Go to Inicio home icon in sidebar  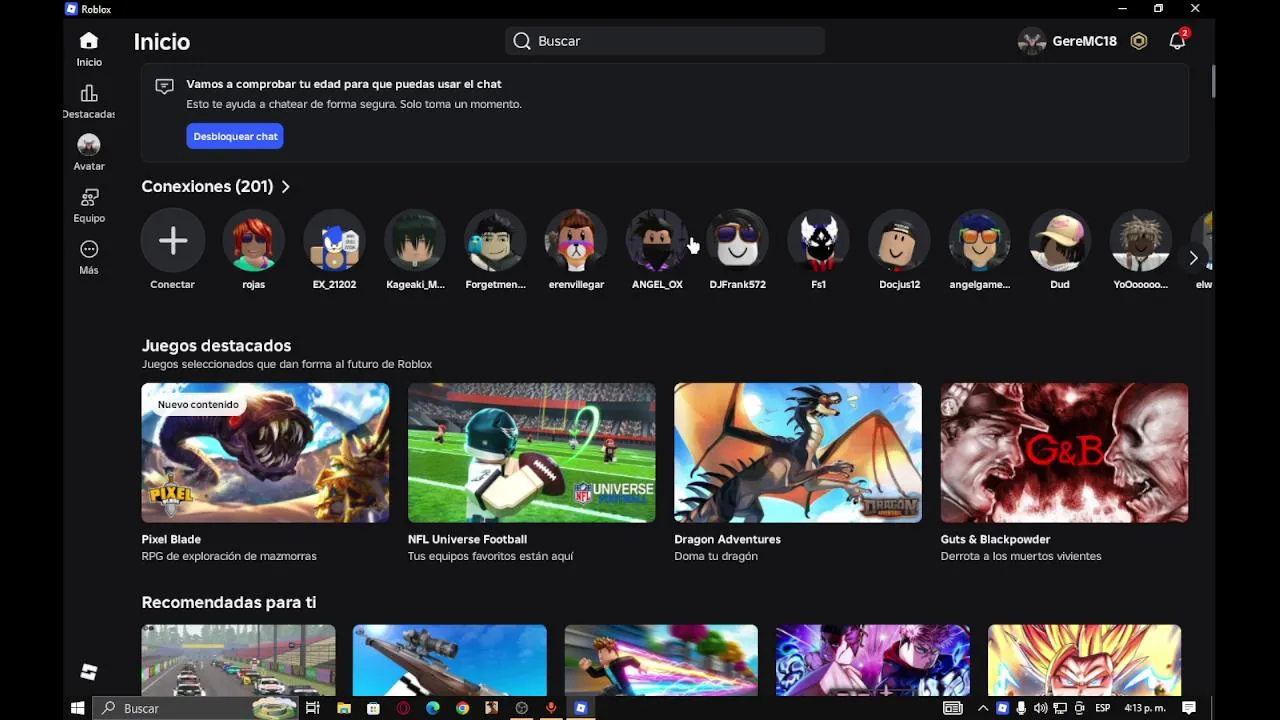[89, 41]
